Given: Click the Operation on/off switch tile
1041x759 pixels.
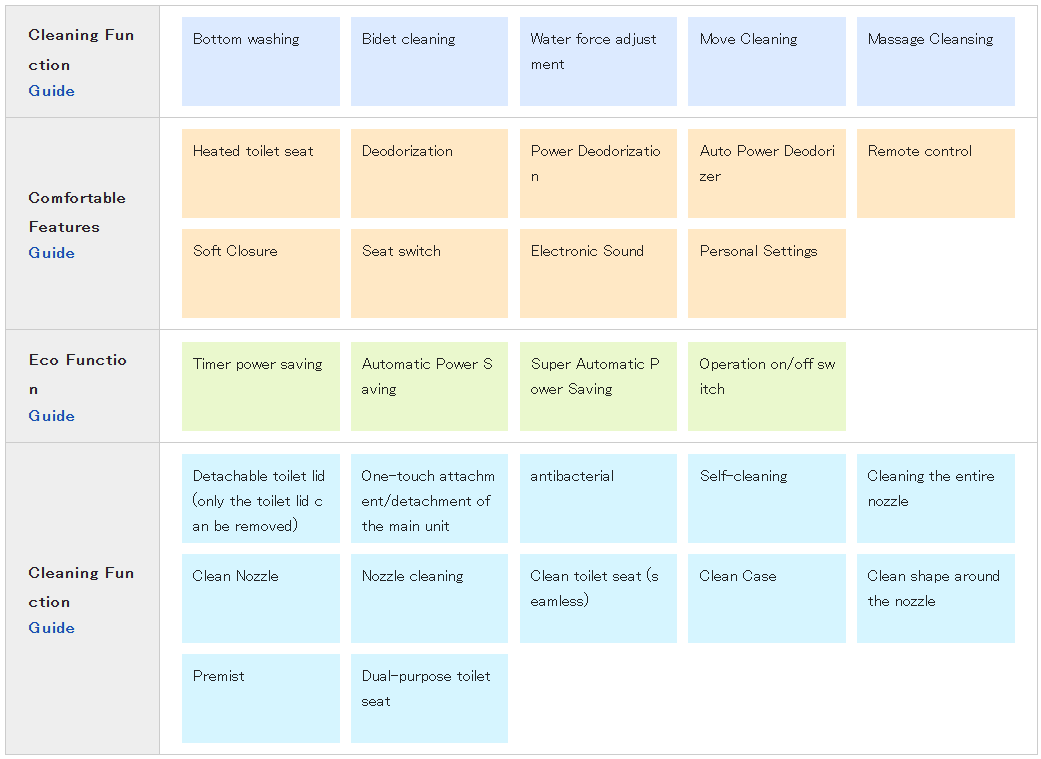Looking at the screenshot, I should 766,386.
